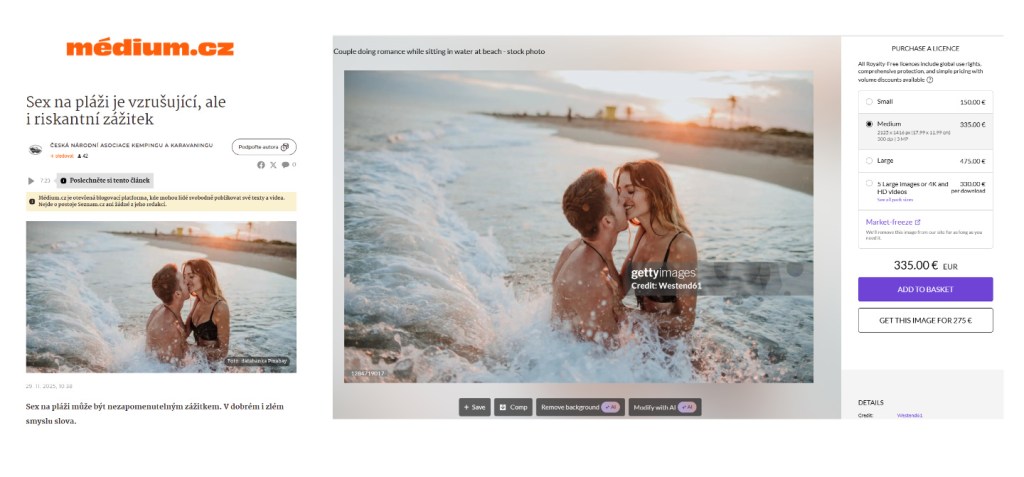The width and height of the screenshot is (1024, 477).
Task: Click the article's beach photo thumbnail
Action: pos(161,296)
